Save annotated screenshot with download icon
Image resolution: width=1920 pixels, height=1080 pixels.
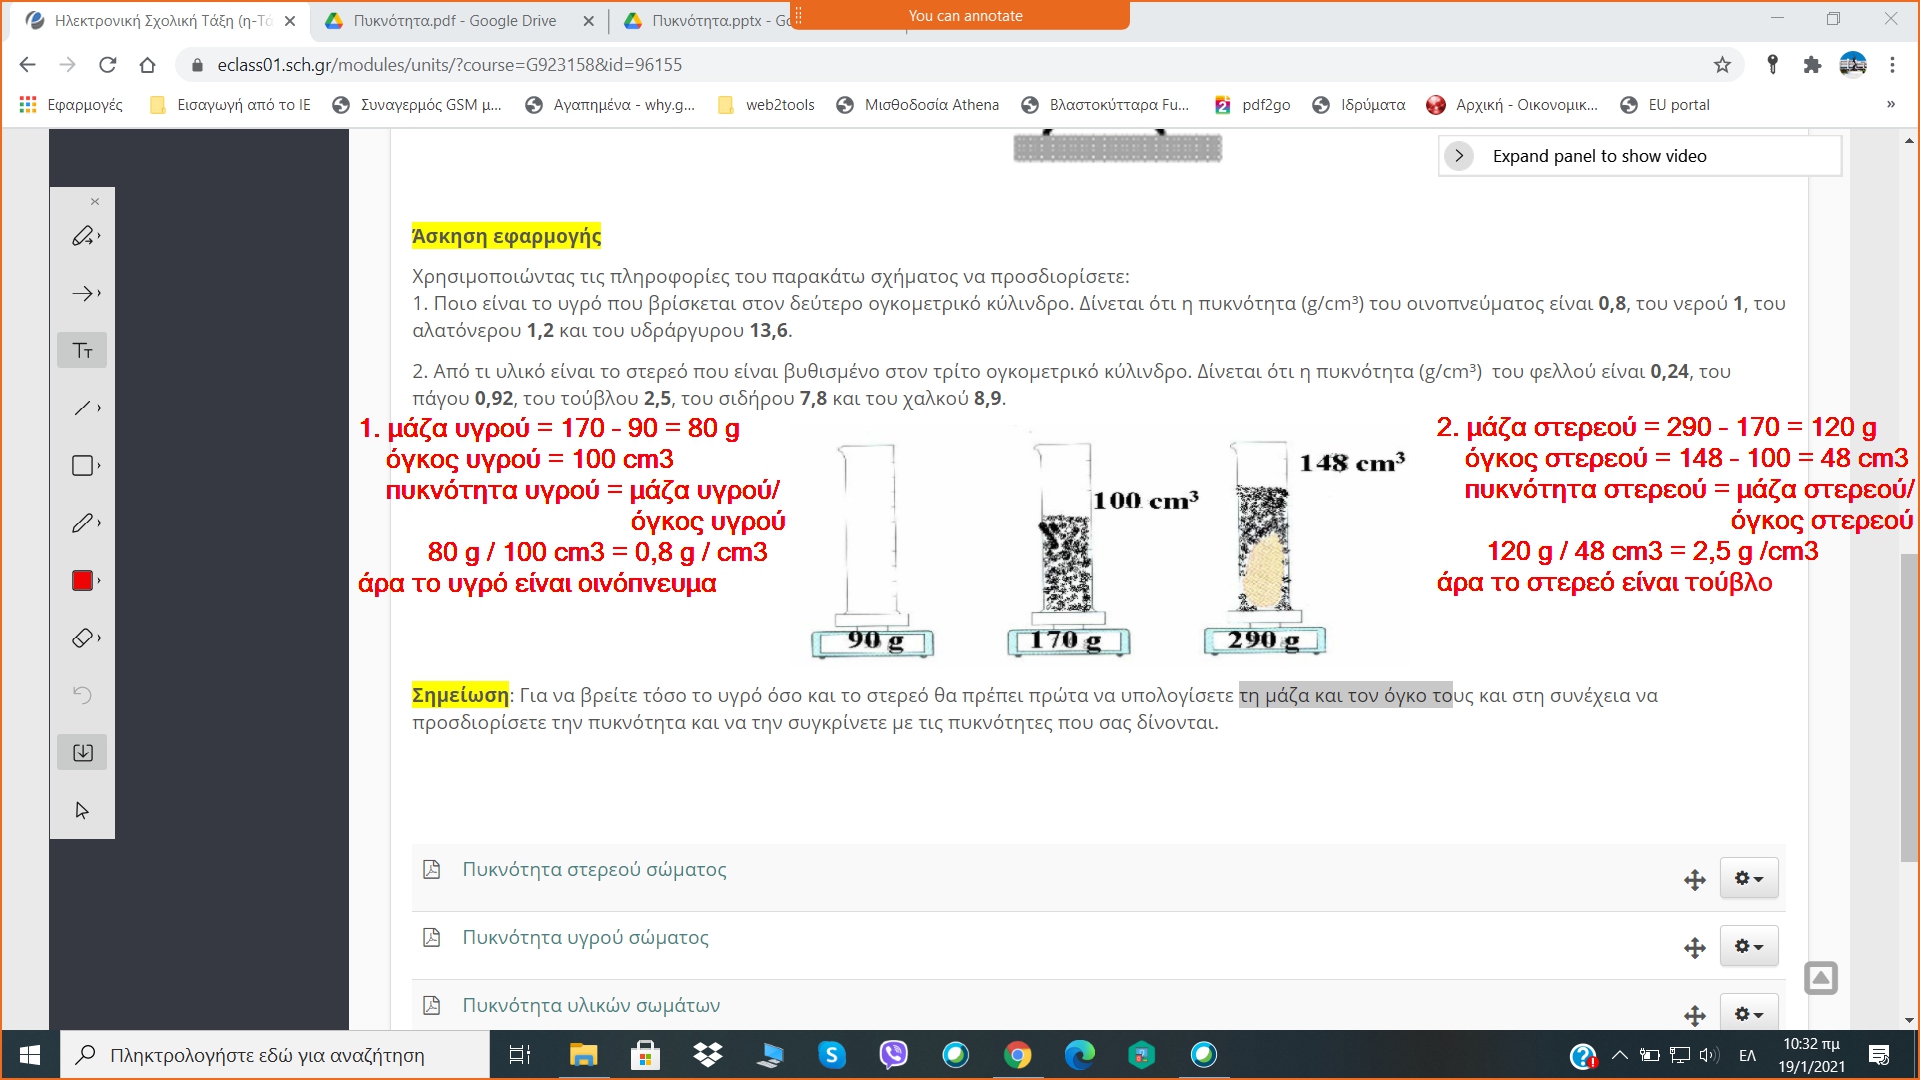[82, 753]
